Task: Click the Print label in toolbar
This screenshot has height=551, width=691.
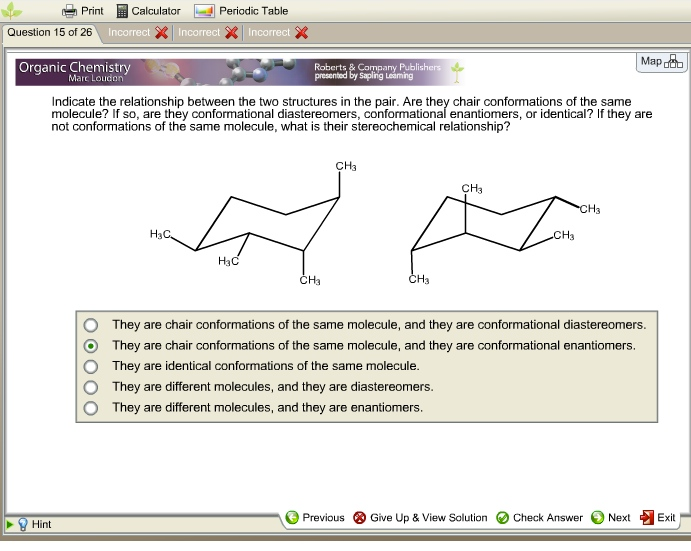Action: coord(92,11)
